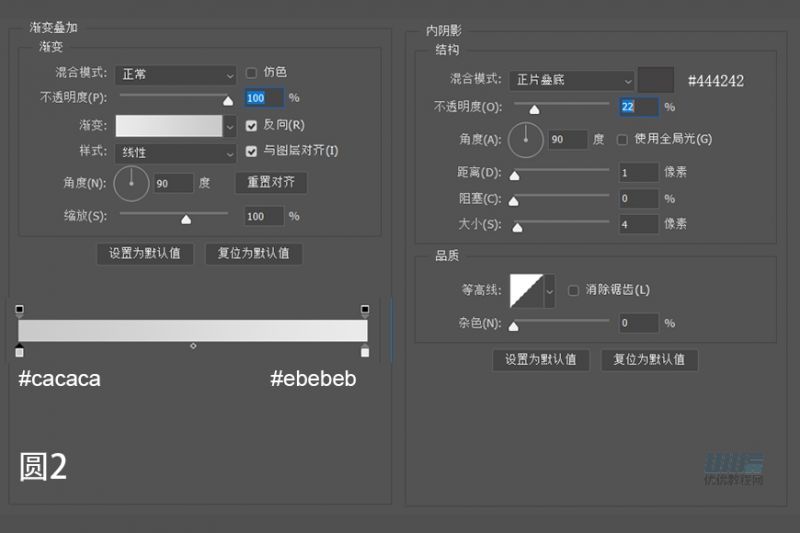Screen dimensions: 800x533
Task: Click the inner shadow angle dial
Action: coord(526,139)
